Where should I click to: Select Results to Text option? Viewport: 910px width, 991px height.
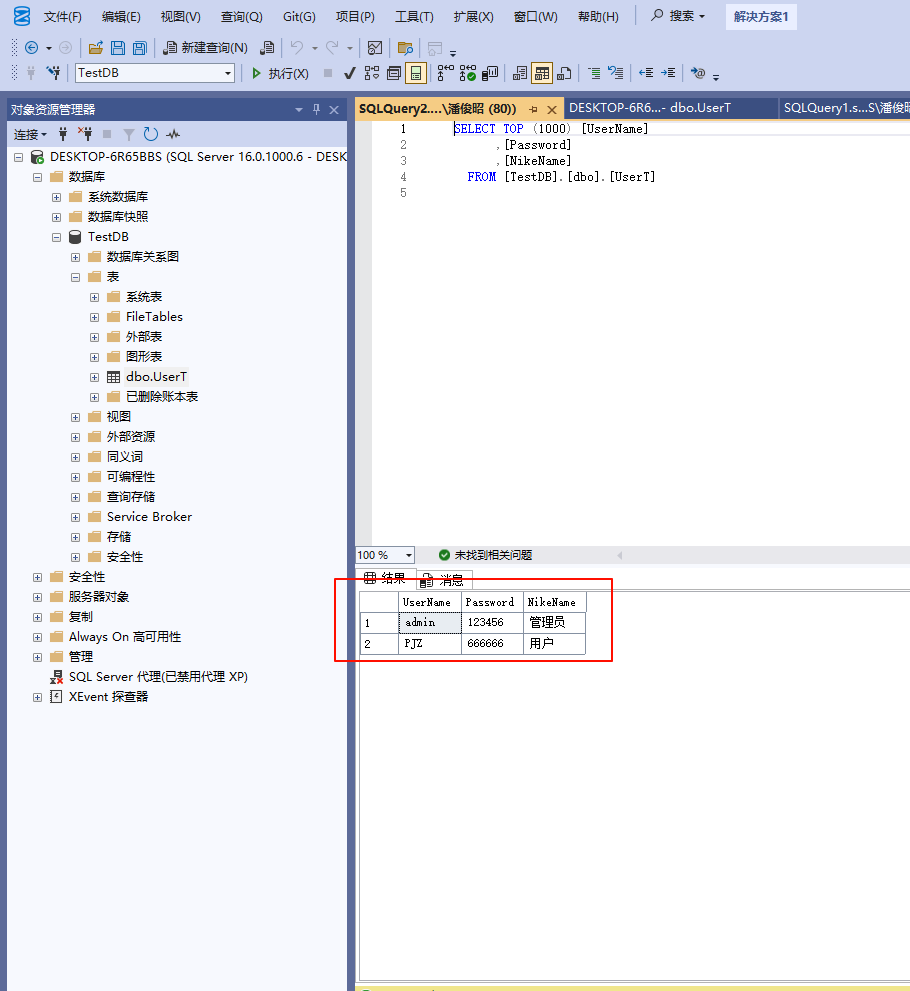click(x=520, y=73)
